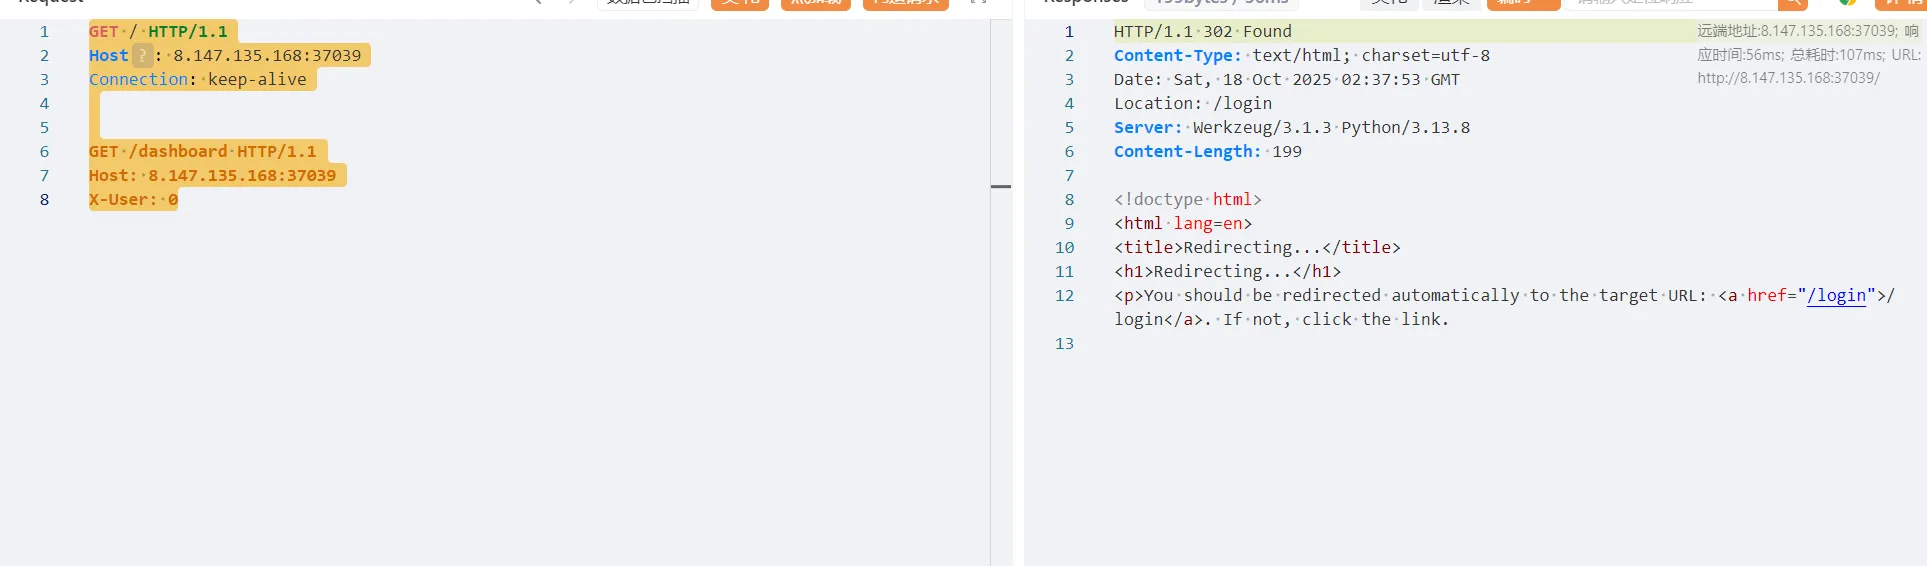Click the question-mark hint badge beside Host
The image size is (1927, 566).
pyautogui.click(x=143, y=56)
